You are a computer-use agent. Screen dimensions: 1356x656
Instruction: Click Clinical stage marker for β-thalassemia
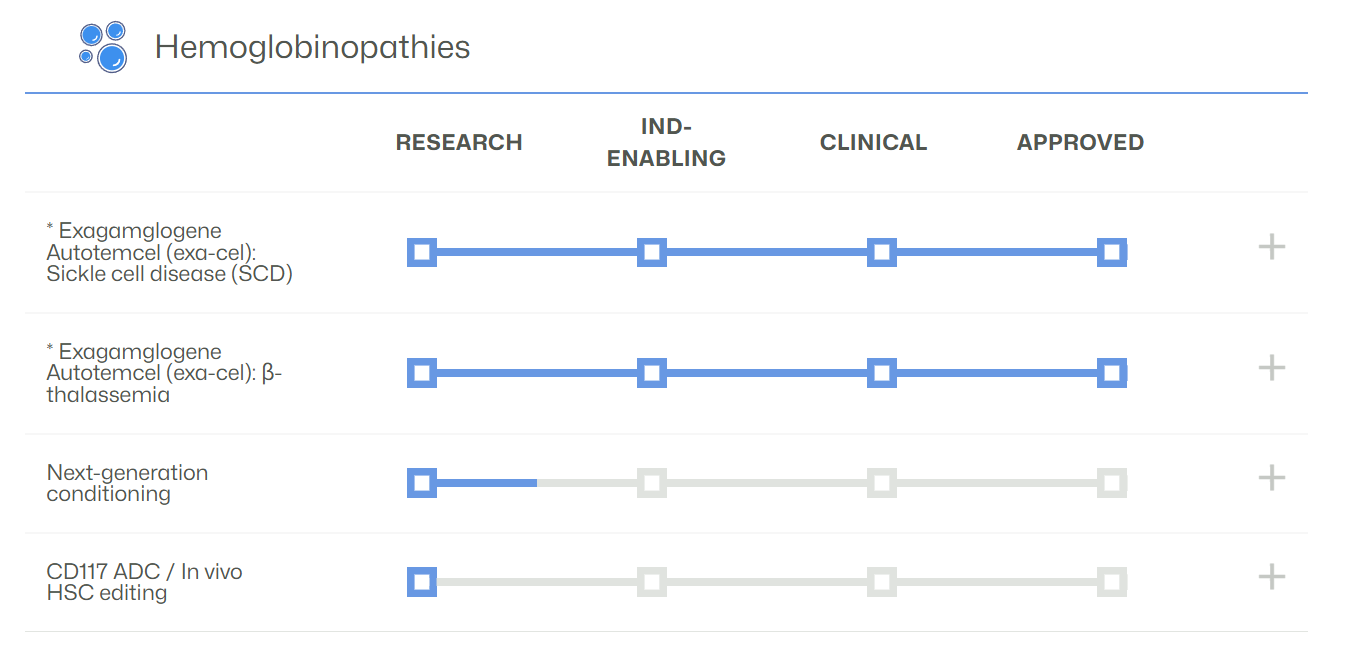point(881,373)
